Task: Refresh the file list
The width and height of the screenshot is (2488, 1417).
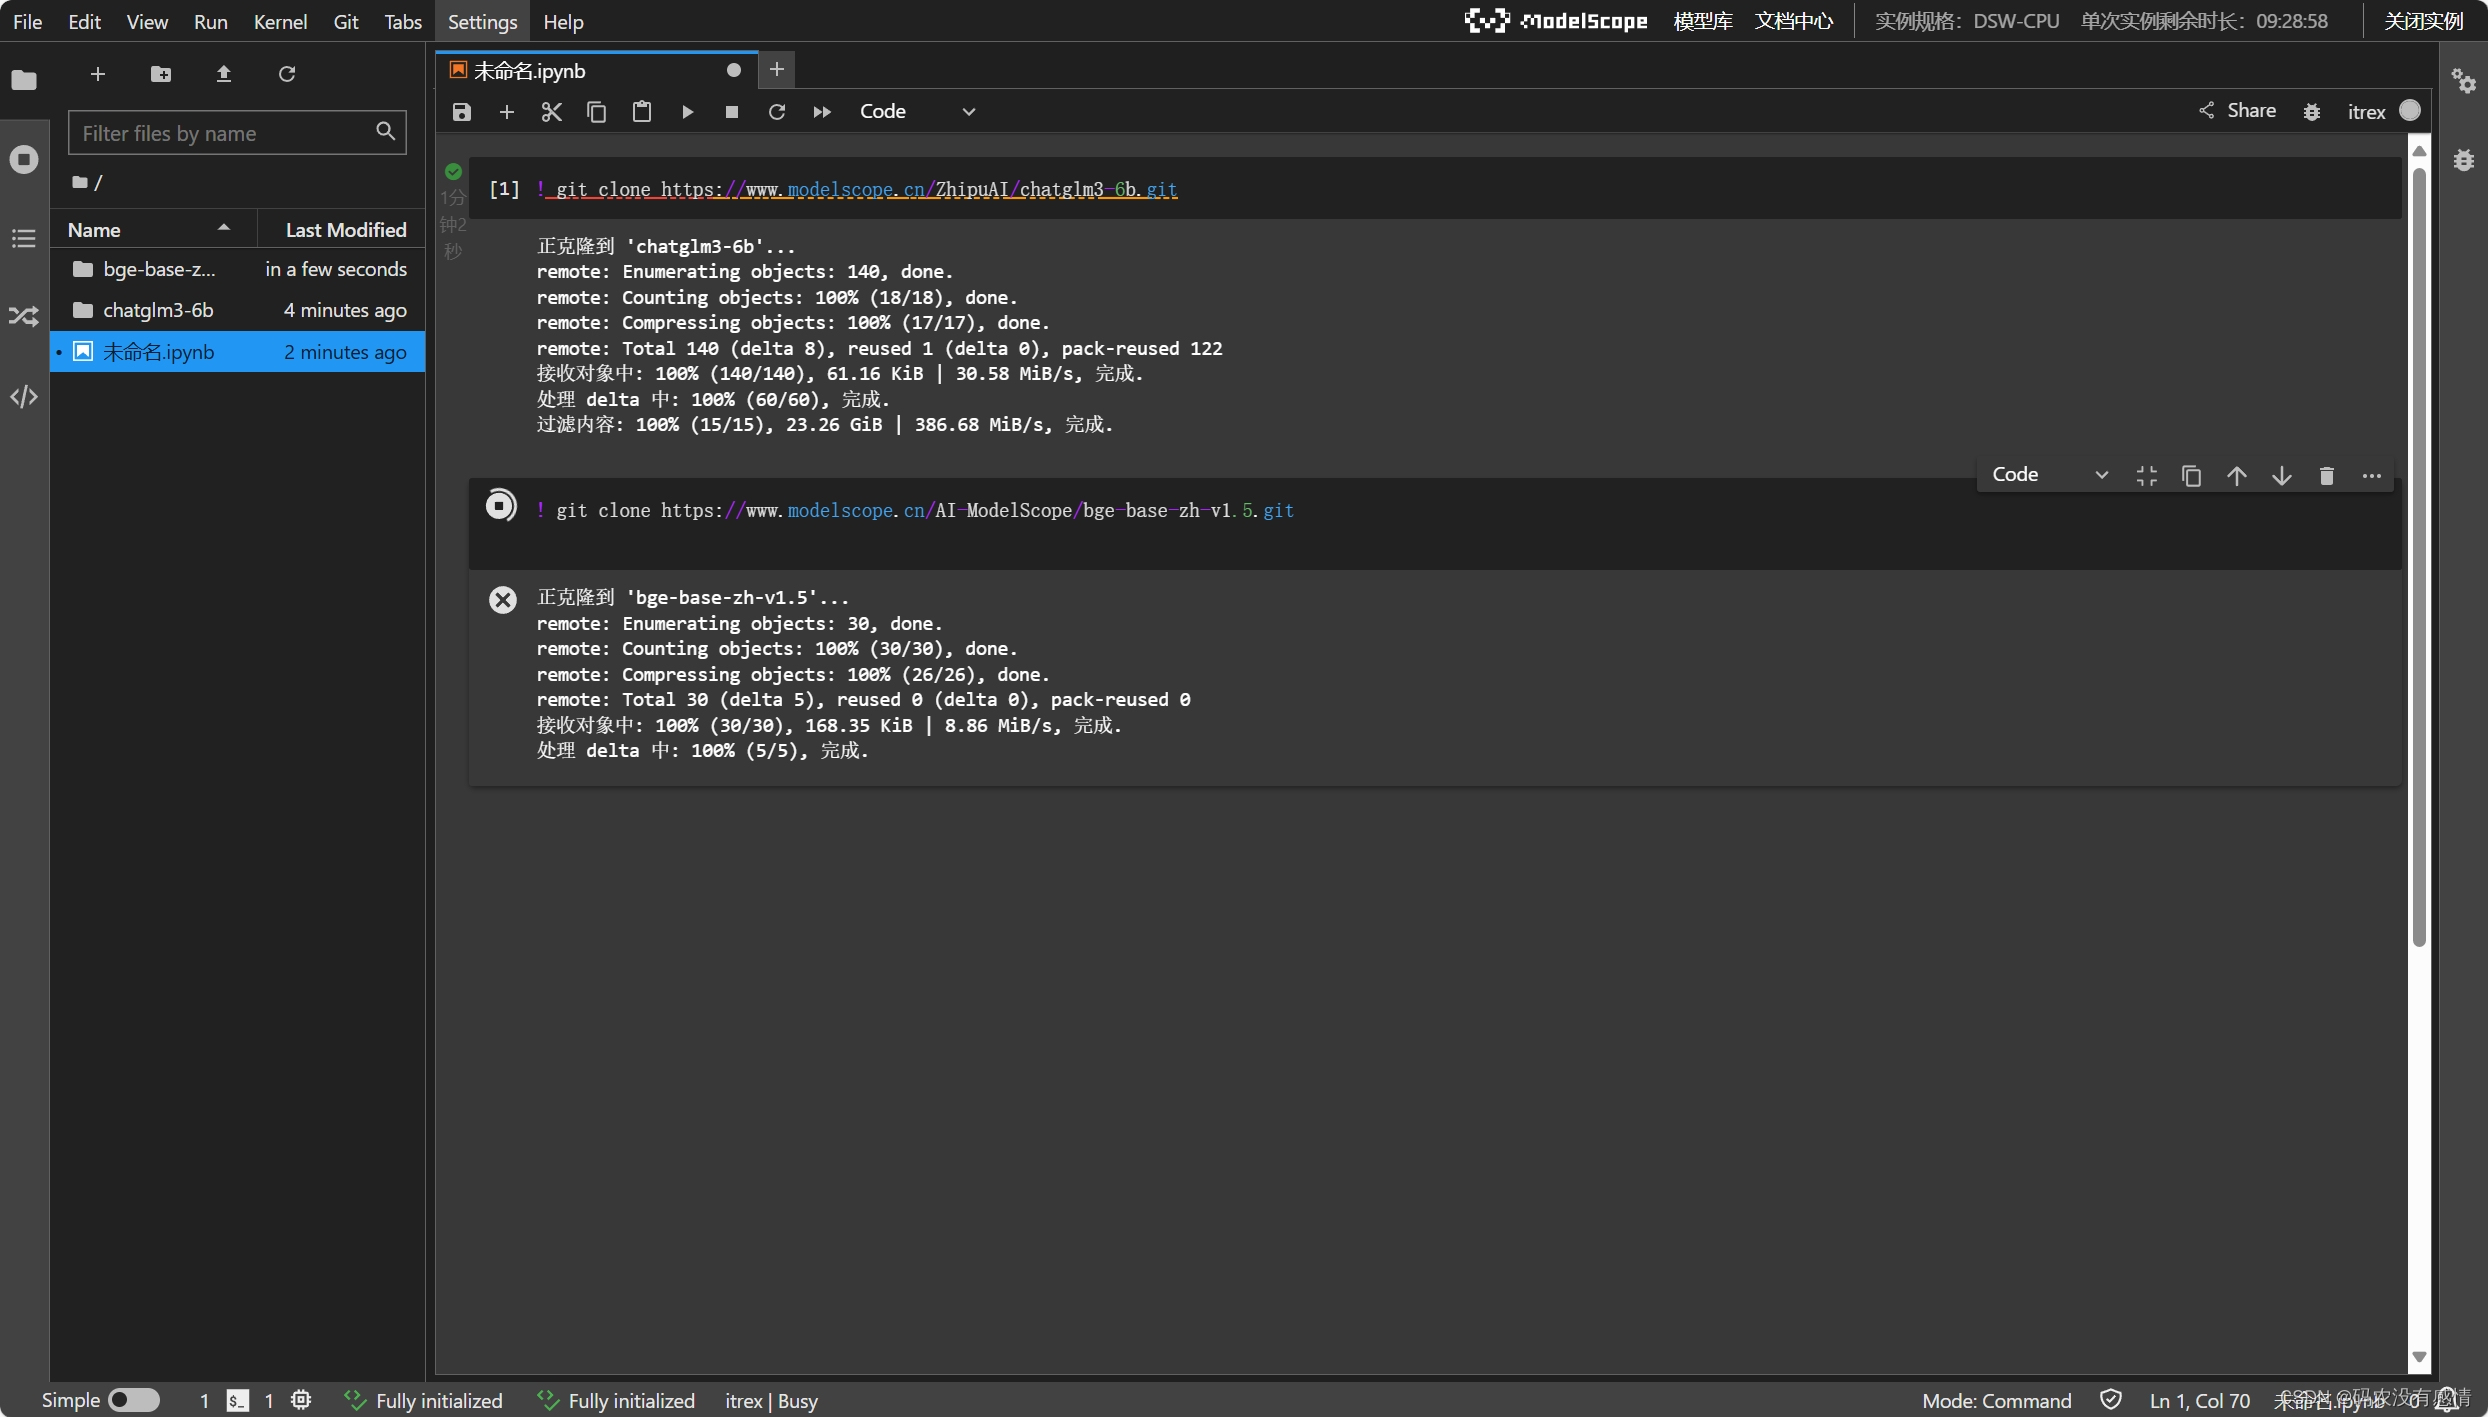Action: click(x=287, y=74)
